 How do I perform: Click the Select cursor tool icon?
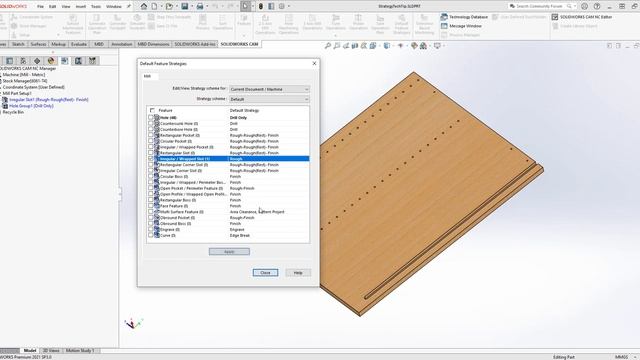pos(245,6)
